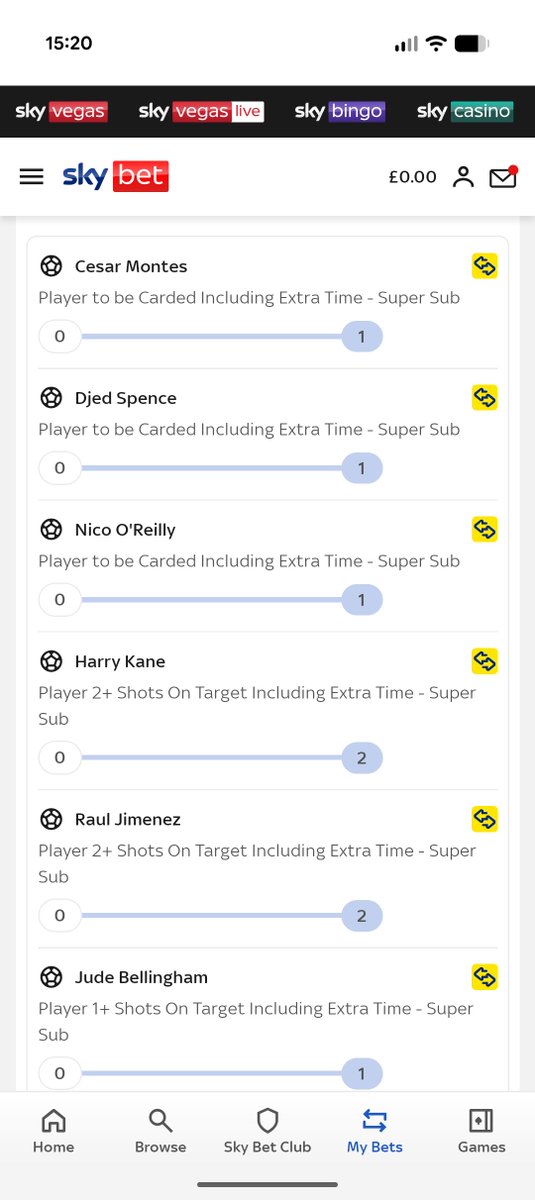Open the Sky Bingo link
Image resolution: width=535 pixels, height=1200 pixels.
point(340,112)
